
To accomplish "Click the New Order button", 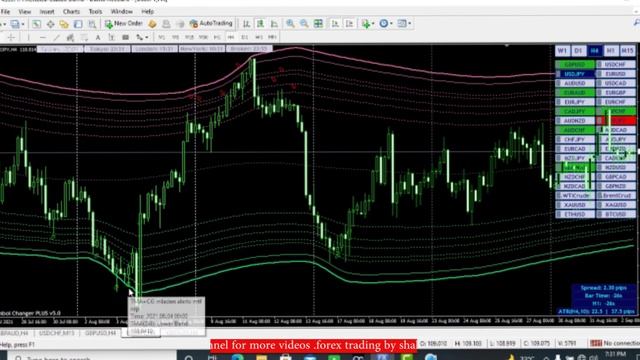I will tap(124, 24).
